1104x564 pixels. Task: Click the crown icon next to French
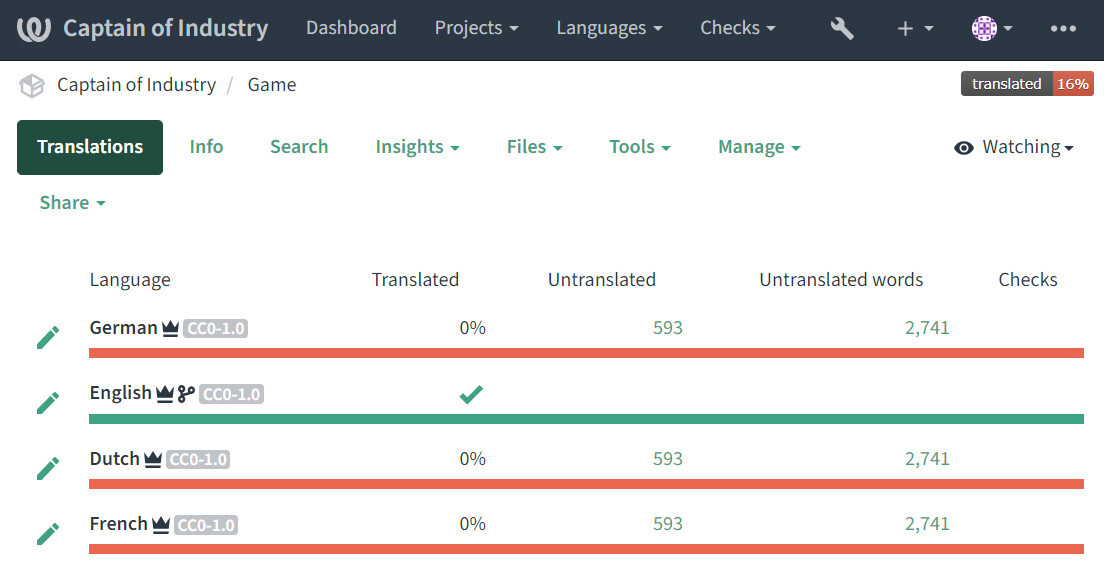(161, 525)
